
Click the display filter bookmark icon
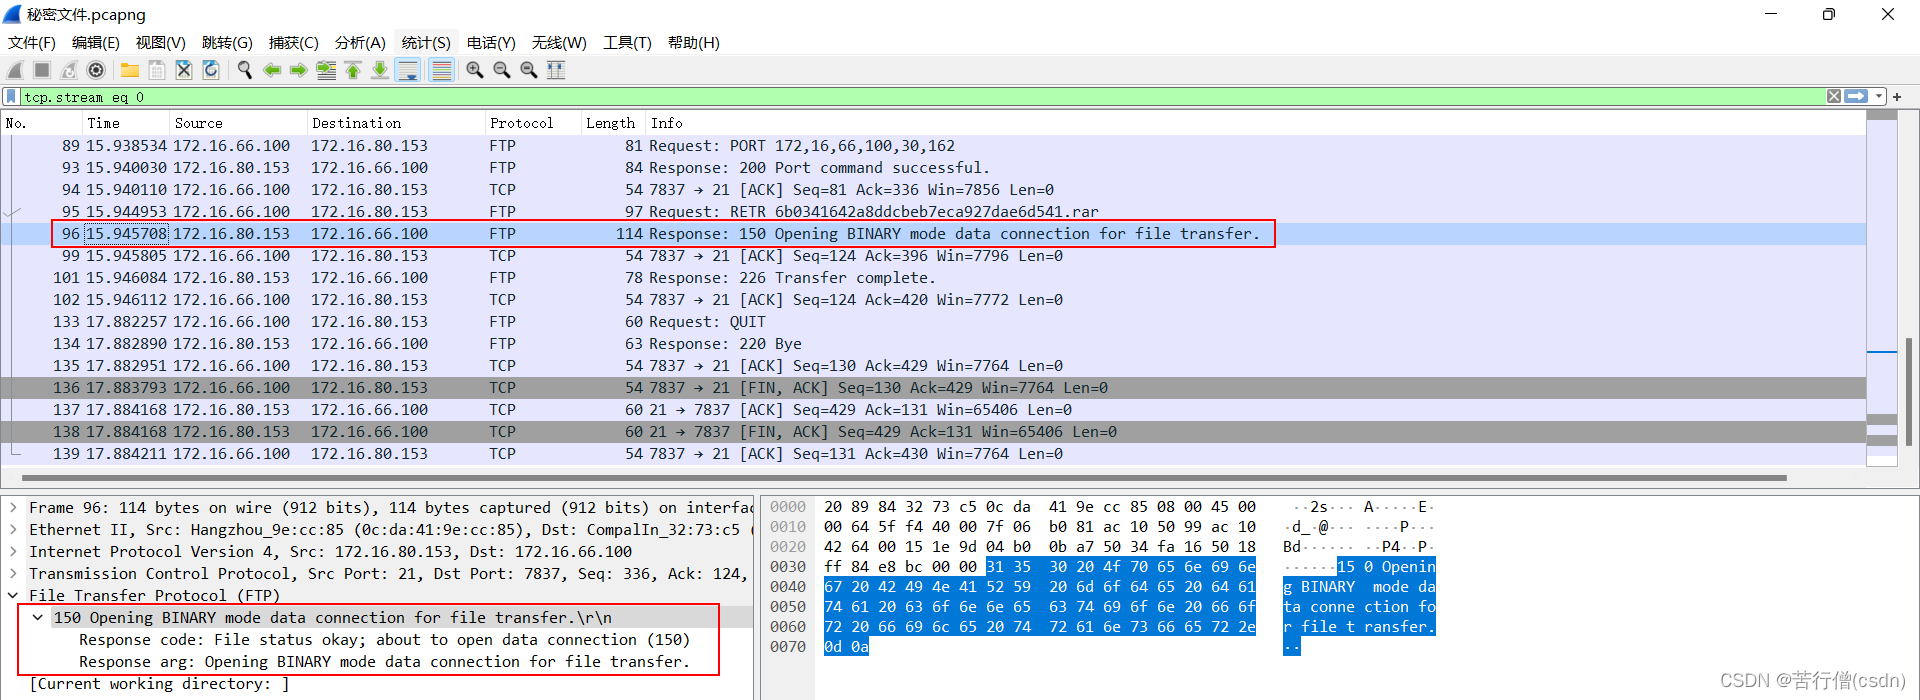[11, 97]
